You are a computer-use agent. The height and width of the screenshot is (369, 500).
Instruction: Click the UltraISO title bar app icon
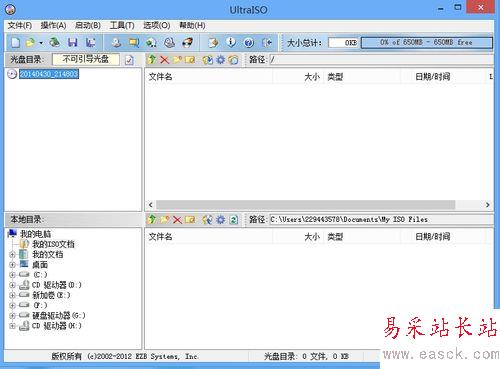(10, 9)
